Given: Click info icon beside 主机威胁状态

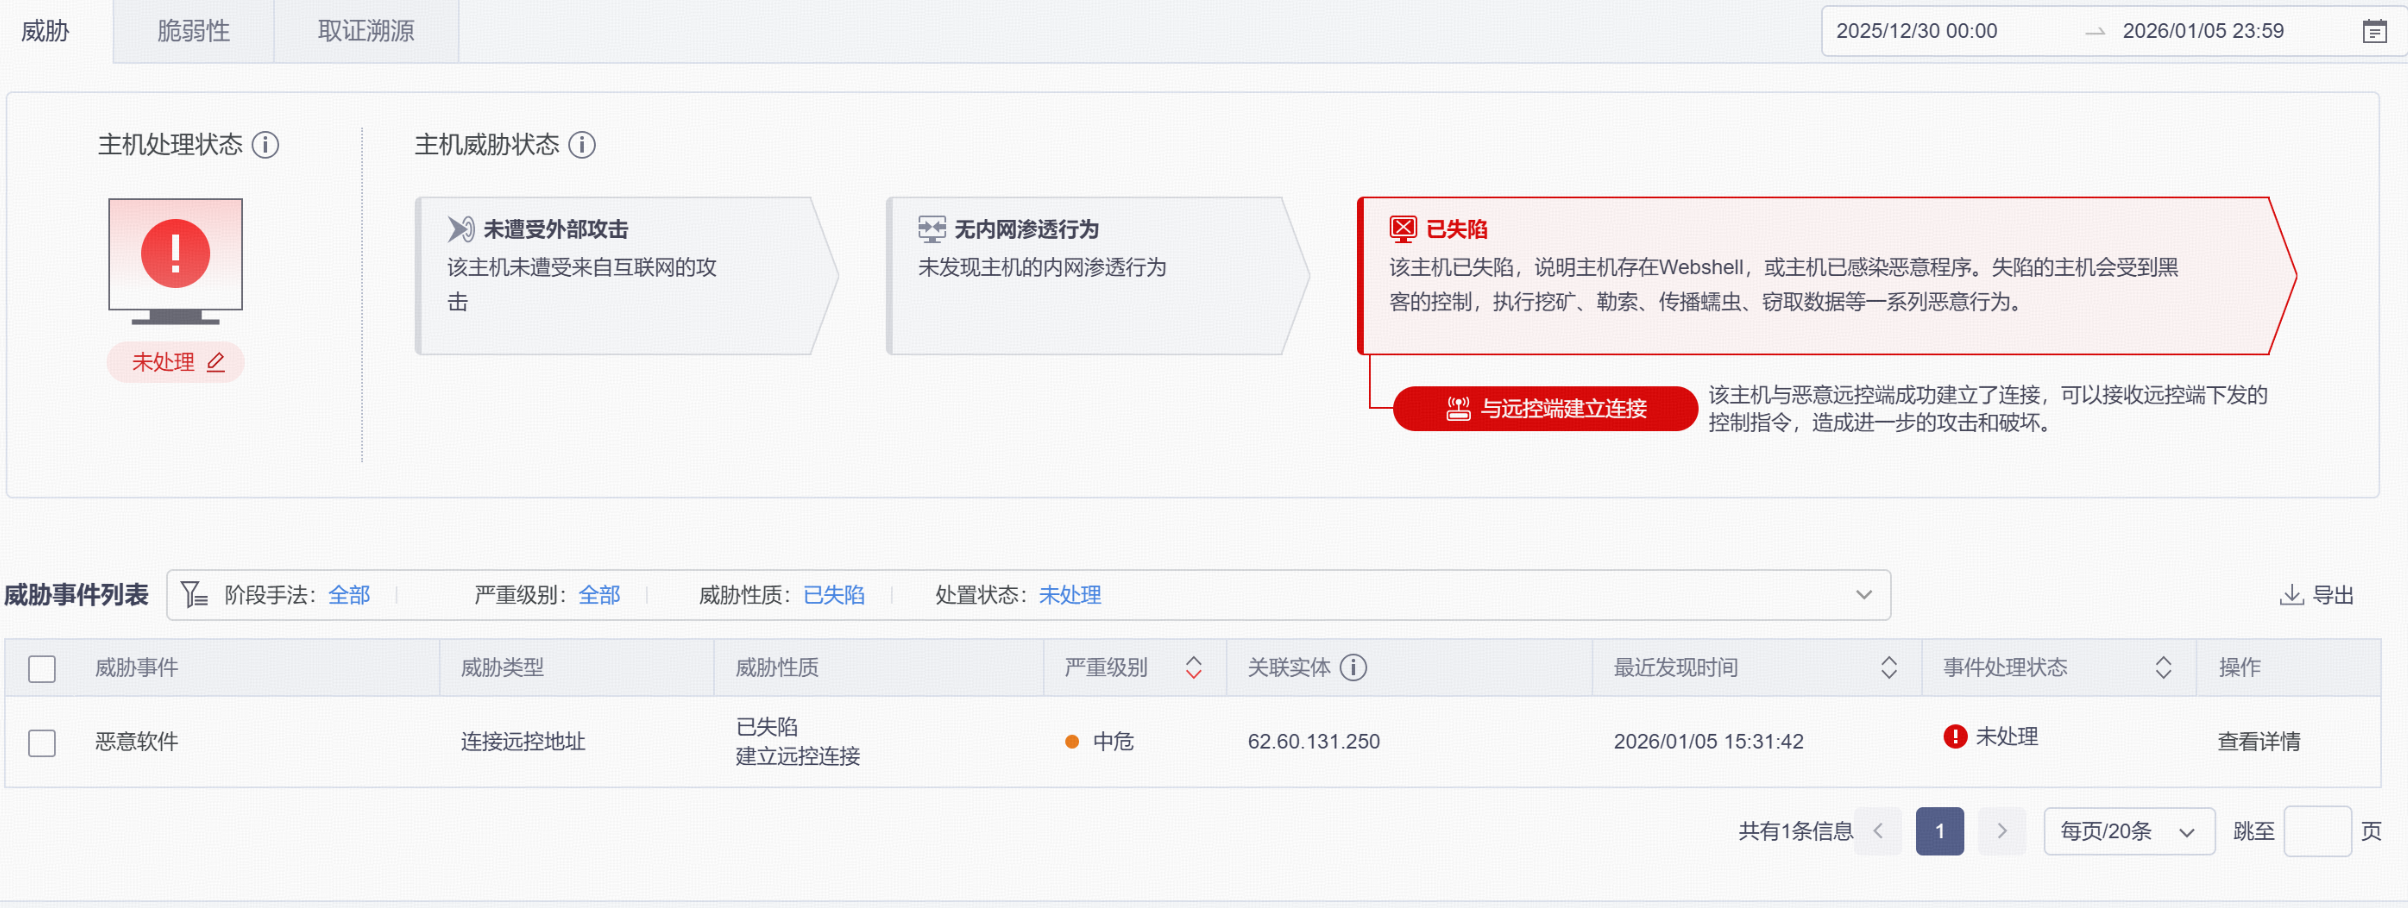Looking at the screenshot, I should point(582,145).
